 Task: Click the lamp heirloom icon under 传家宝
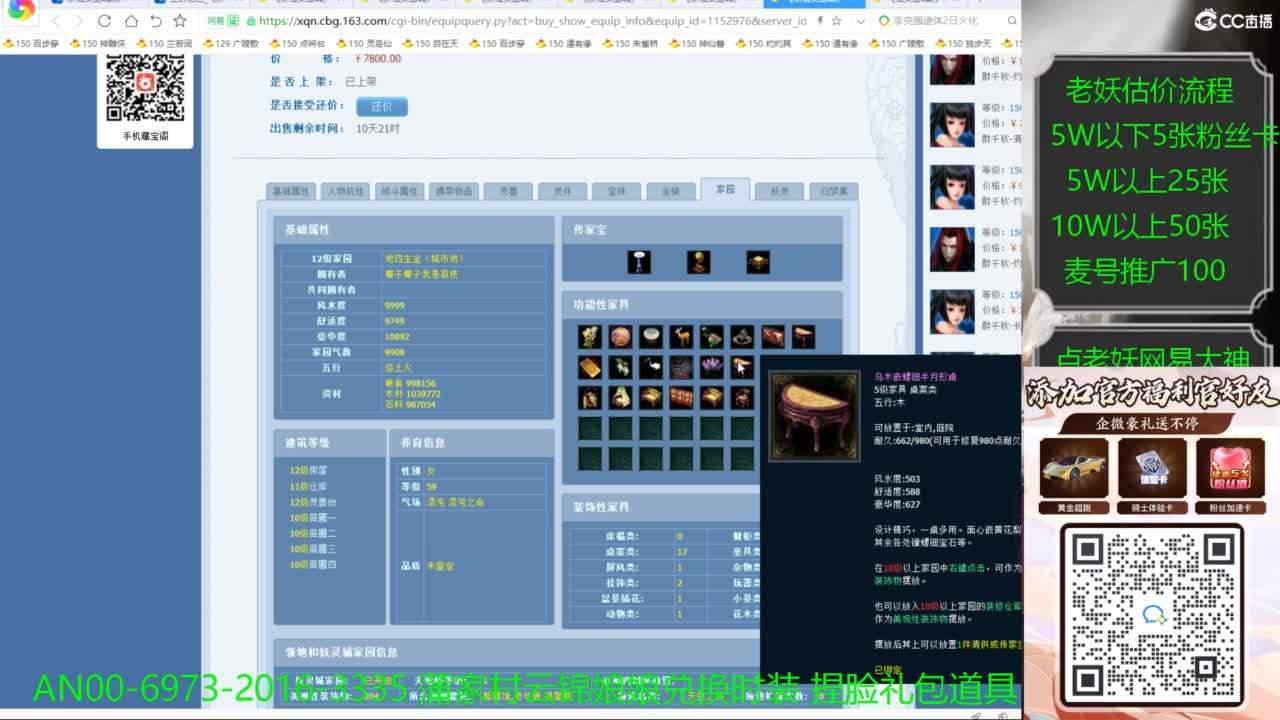[x=639, y=262]
